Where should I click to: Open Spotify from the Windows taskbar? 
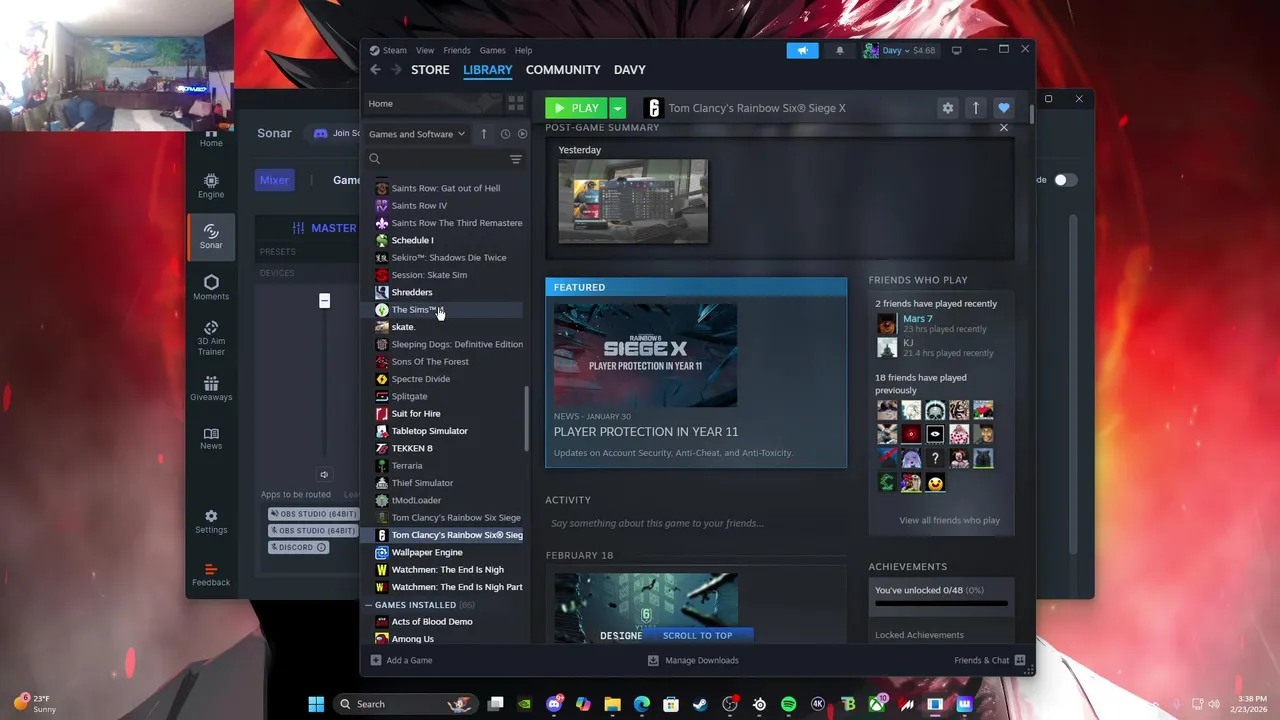pyautogui.click(x=788, y=704)
